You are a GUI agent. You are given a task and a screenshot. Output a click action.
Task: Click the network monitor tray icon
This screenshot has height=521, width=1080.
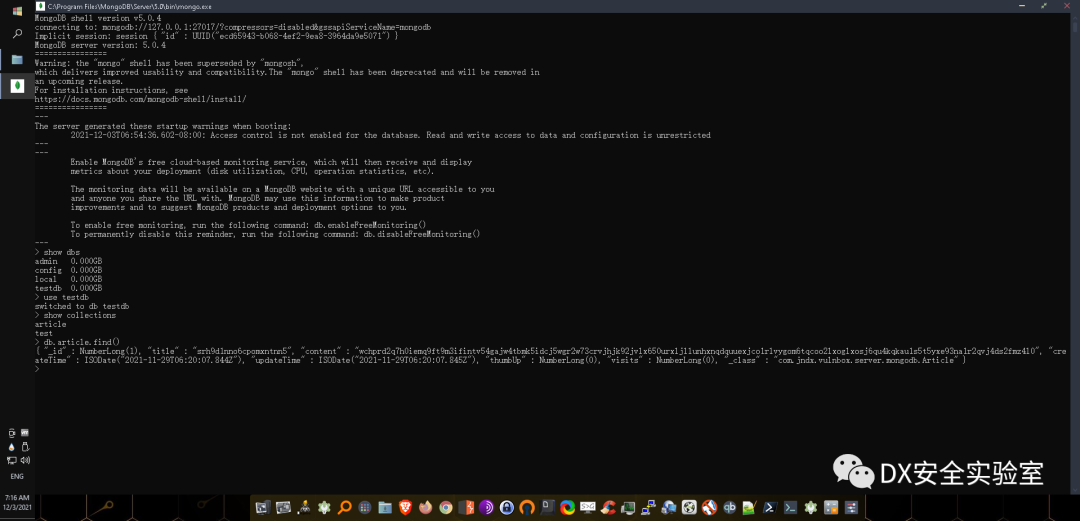pyautogui.click(x=12, y=460)
